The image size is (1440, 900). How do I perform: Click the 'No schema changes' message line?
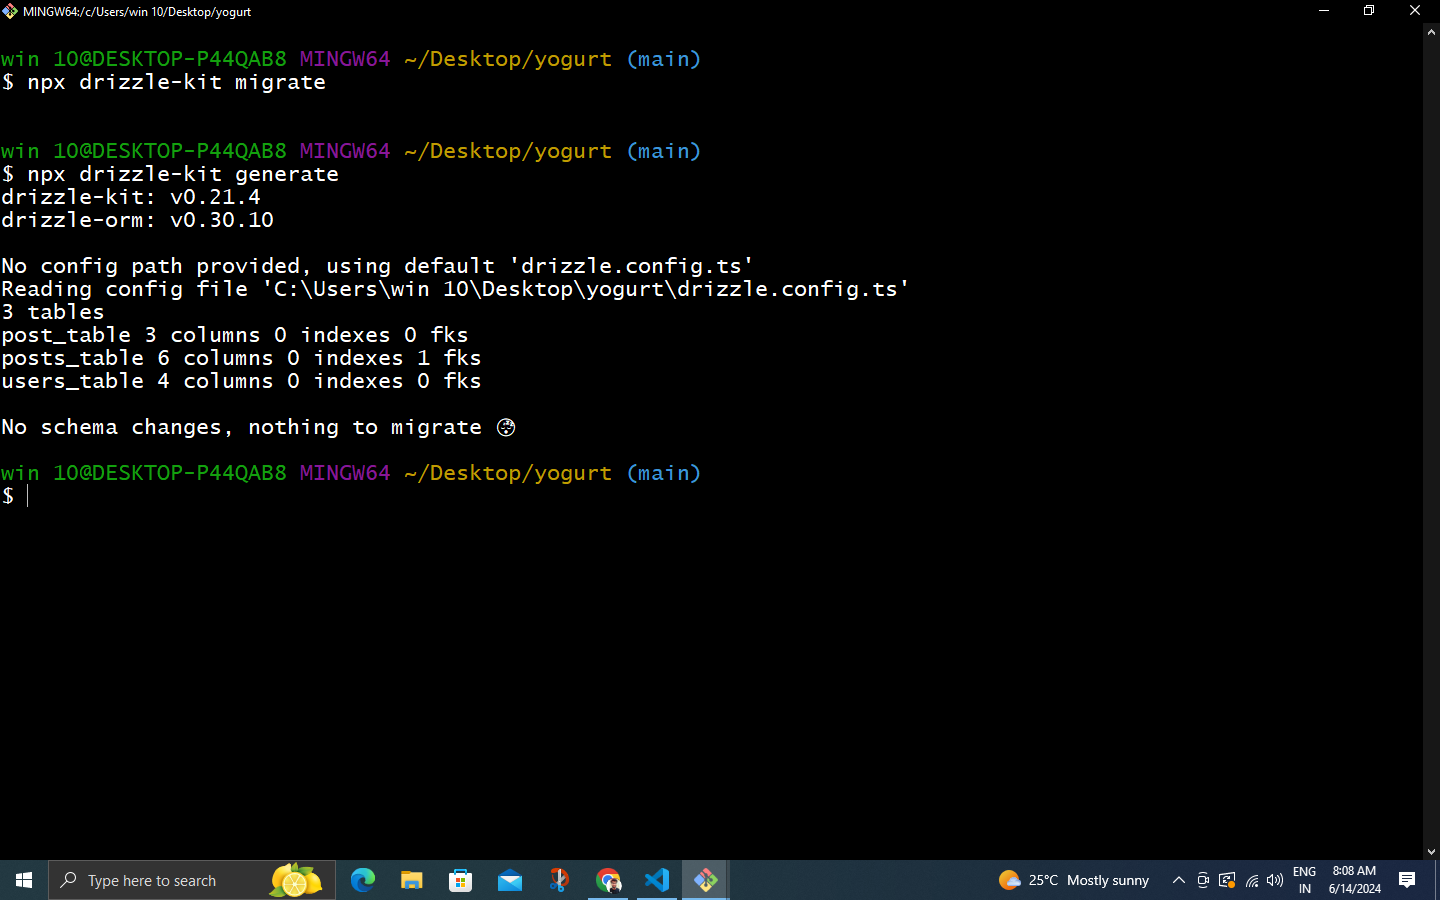[x=259, y=427]
